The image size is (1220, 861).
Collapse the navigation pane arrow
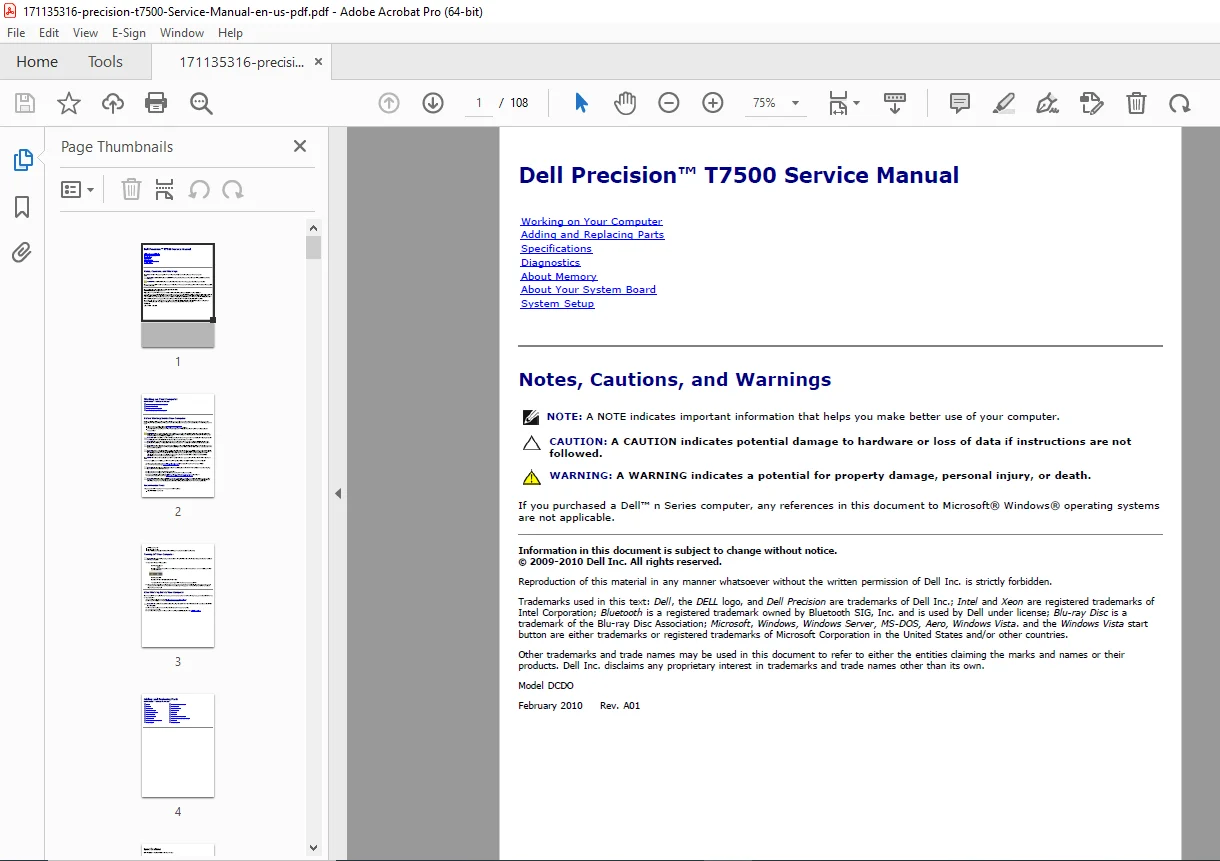click(338, 493)
